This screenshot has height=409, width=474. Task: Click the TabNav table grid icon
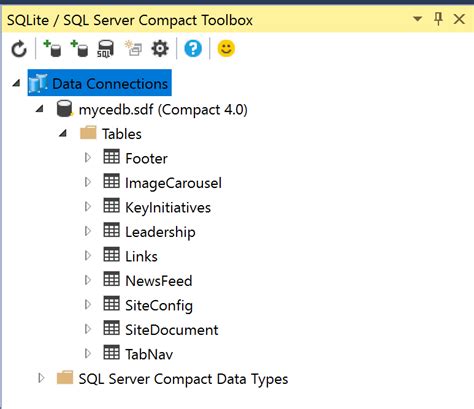[111, 352]
